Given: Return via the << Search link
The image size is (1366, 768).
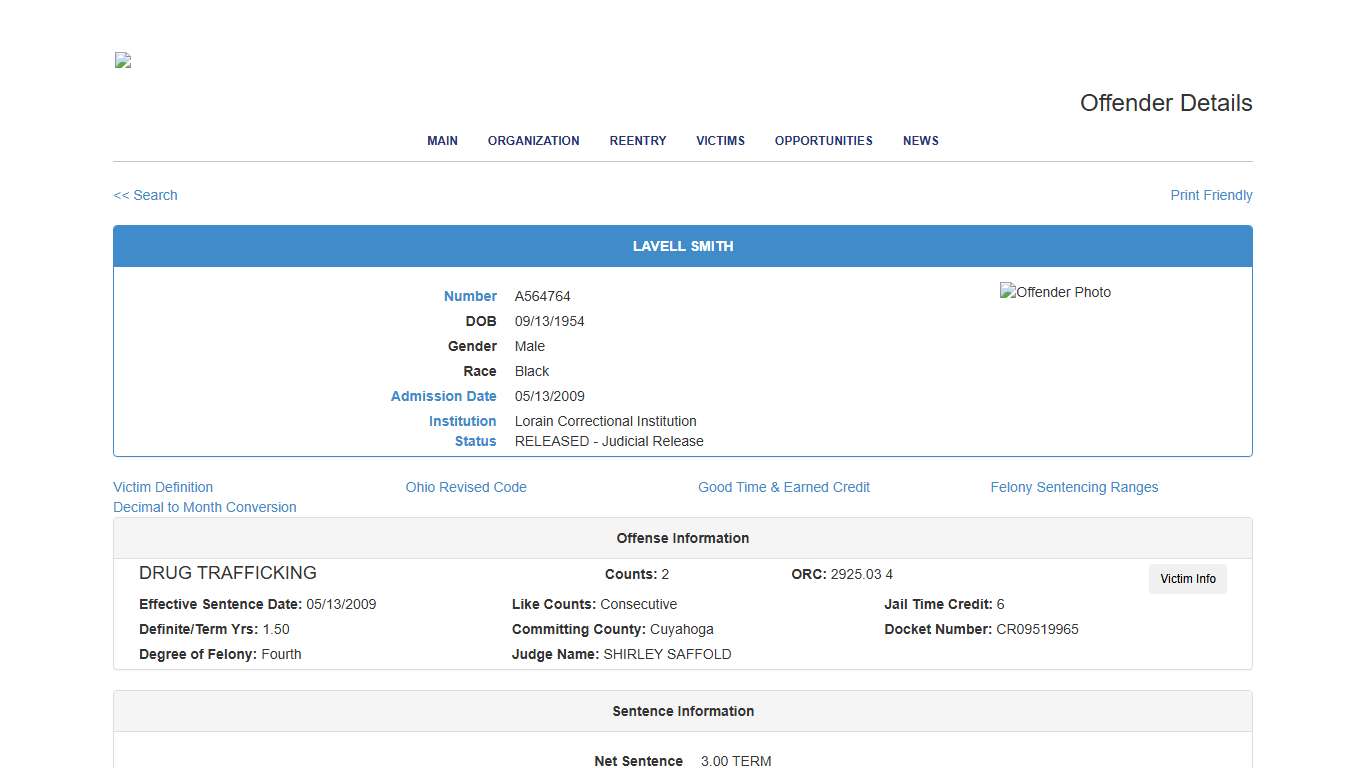Looking at the screenshot, I should (145, 195).
